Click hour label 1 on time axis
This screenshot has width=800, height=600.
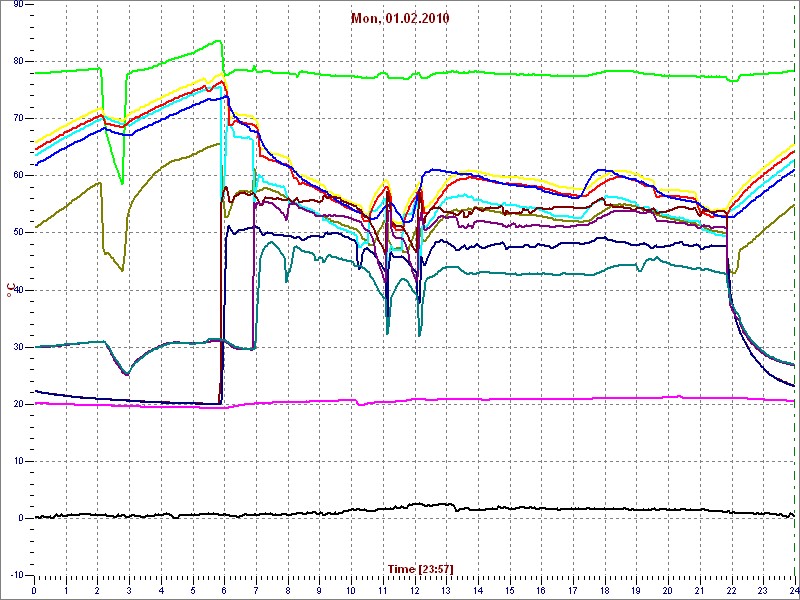(66, 590)
